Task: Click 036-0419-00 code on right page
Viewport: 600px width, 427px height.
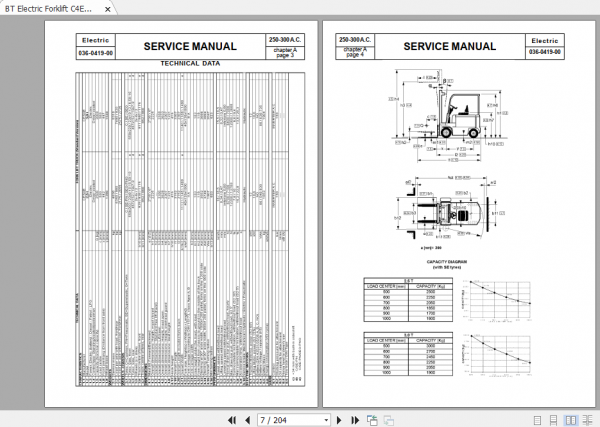Action: [545, 52]
